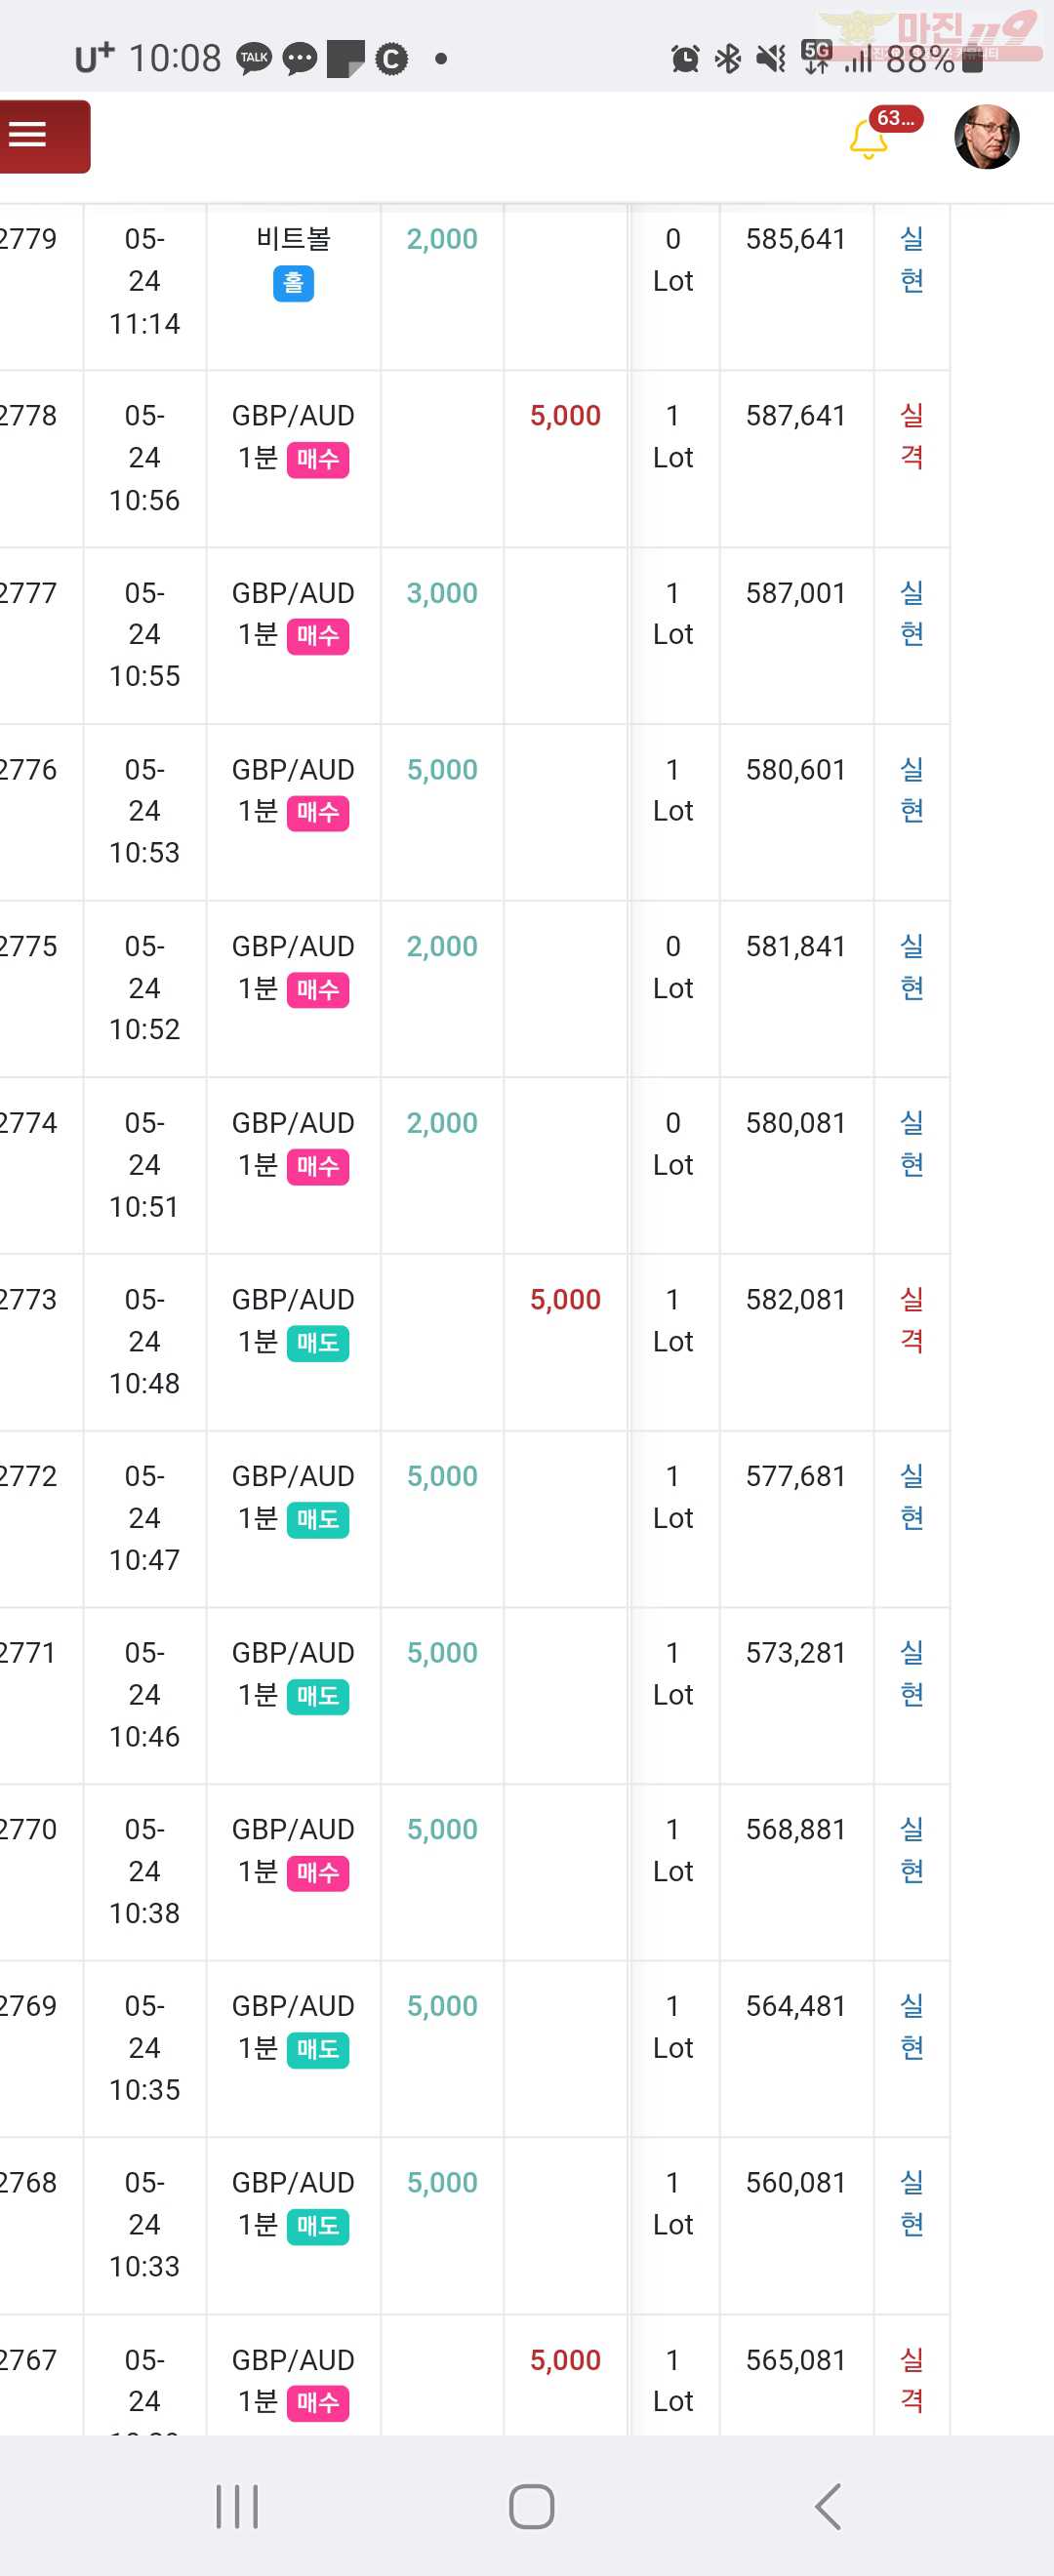Viewport: 1054px width, 2576px height.
Task: Open the user profile avatar
Action: pos(986,136)
